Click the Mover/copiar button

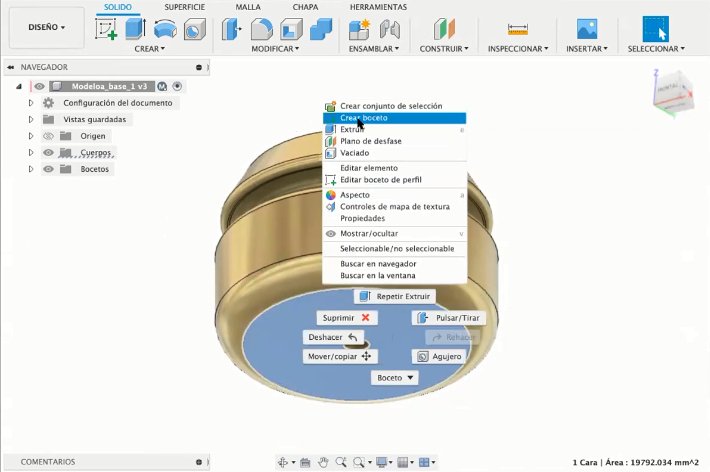click(x=340, y=356)
